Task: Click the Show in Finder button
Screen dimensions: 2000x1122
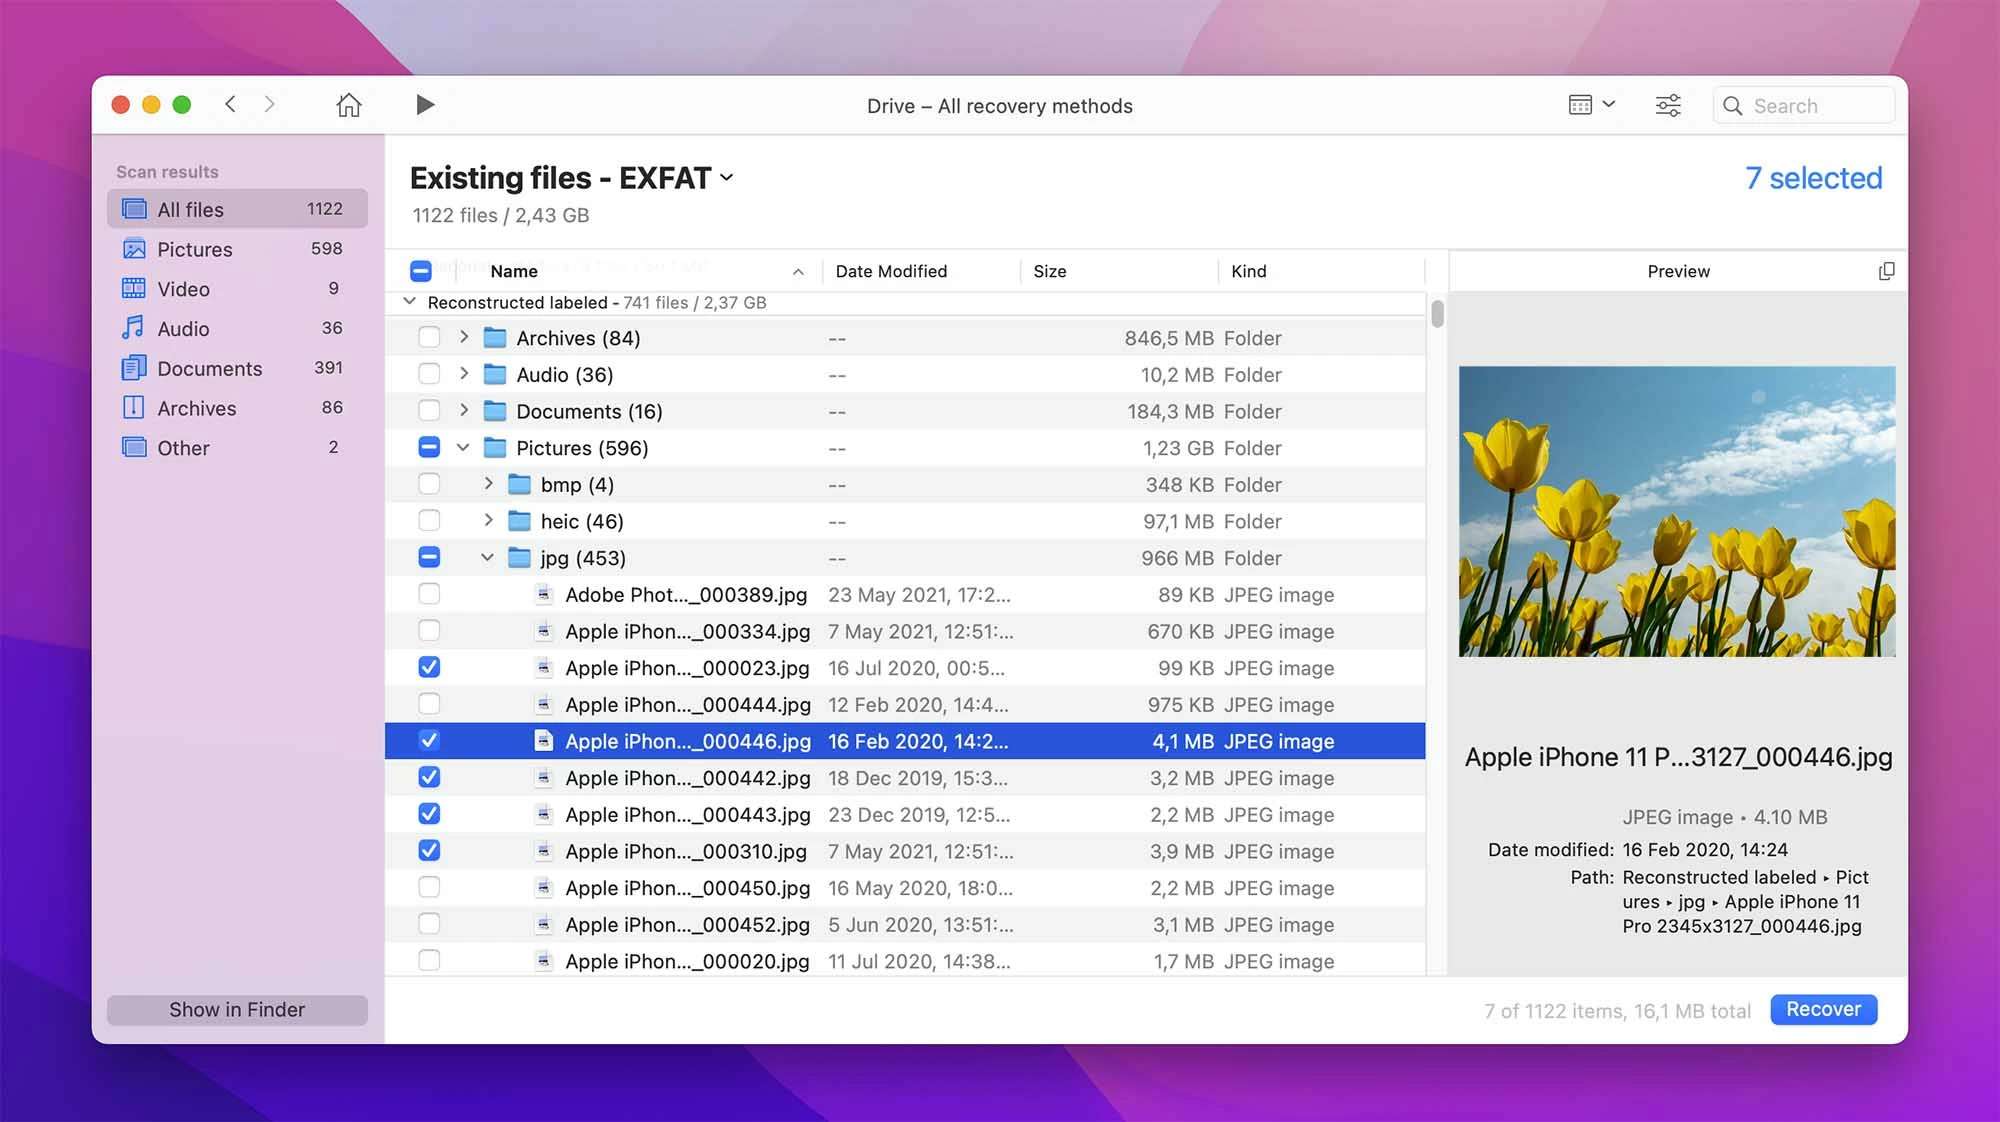Action: coord(237,1010)
